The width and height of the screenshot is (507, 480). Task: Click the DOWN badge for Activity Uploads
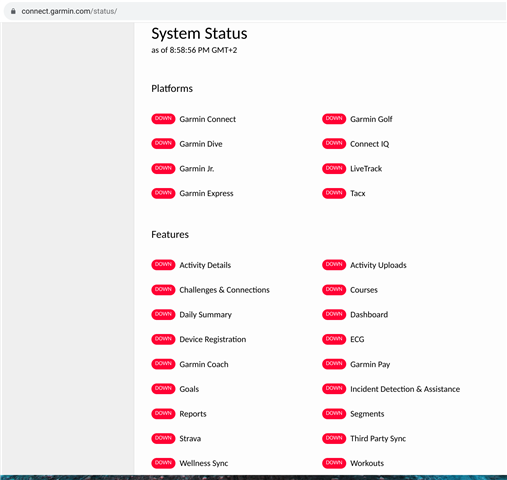click(x=334, y=265)
